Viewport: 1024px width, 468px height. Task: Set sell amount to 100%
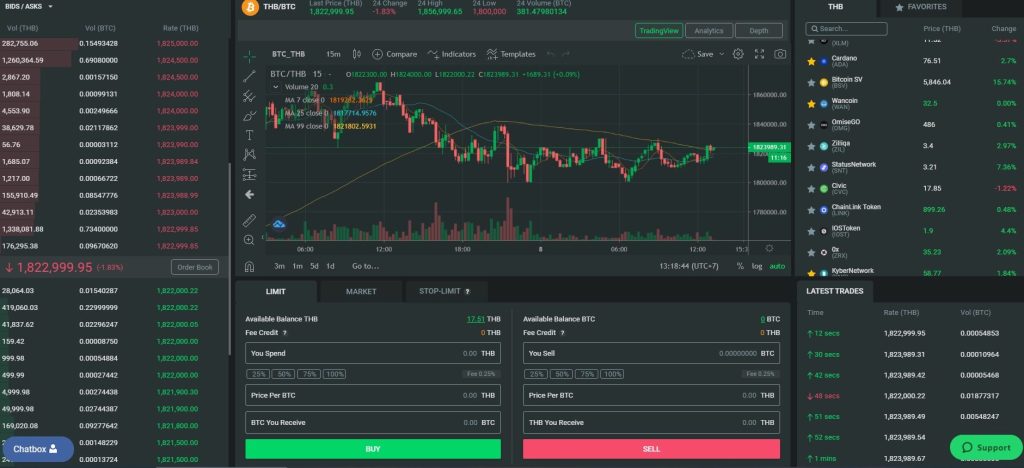point(612,374)
